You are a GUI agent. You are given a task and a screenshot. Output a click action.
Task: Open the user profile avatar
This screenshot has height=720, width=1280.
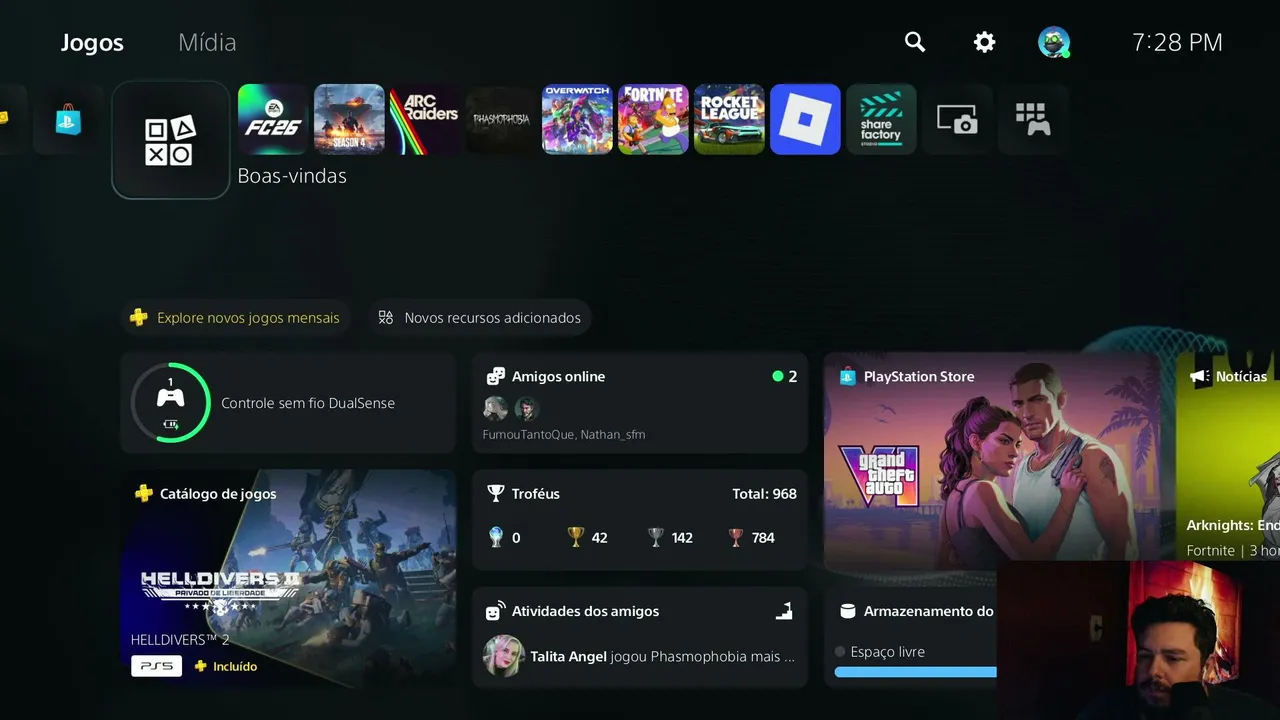point(1054,42)
